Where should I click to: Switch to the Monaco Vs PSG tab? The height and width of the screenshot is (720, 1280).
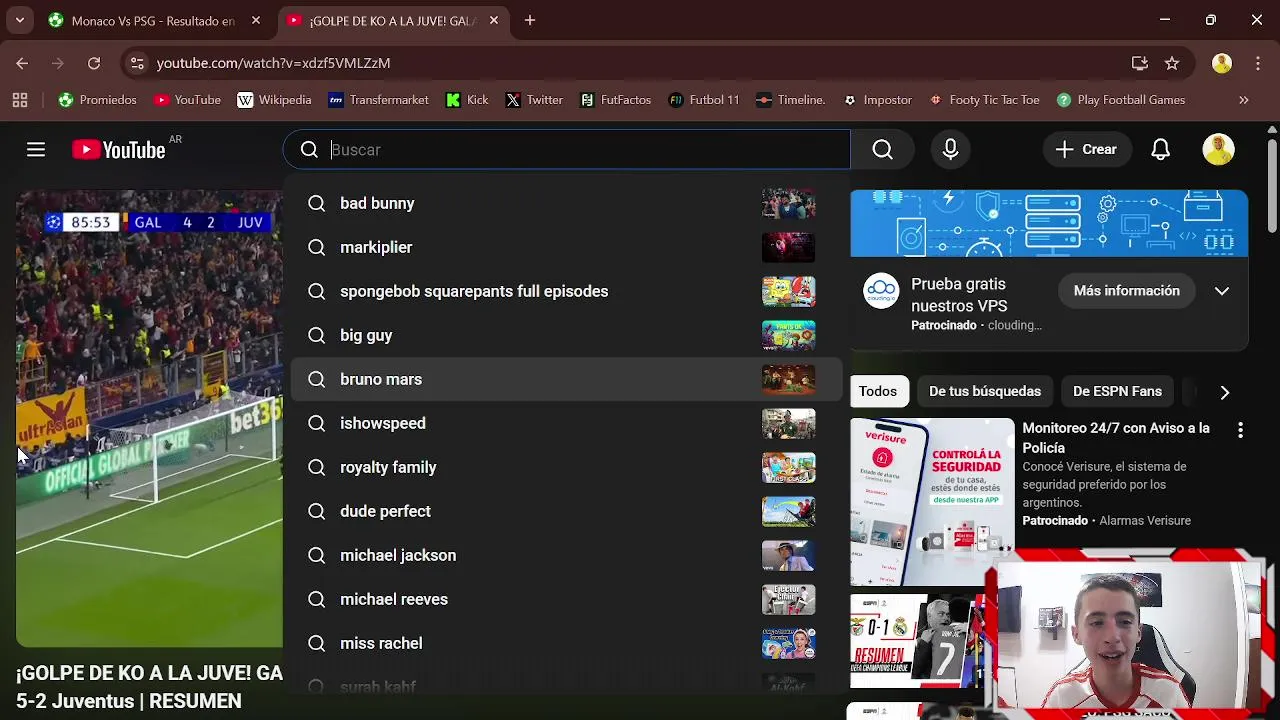click(155, 20)
